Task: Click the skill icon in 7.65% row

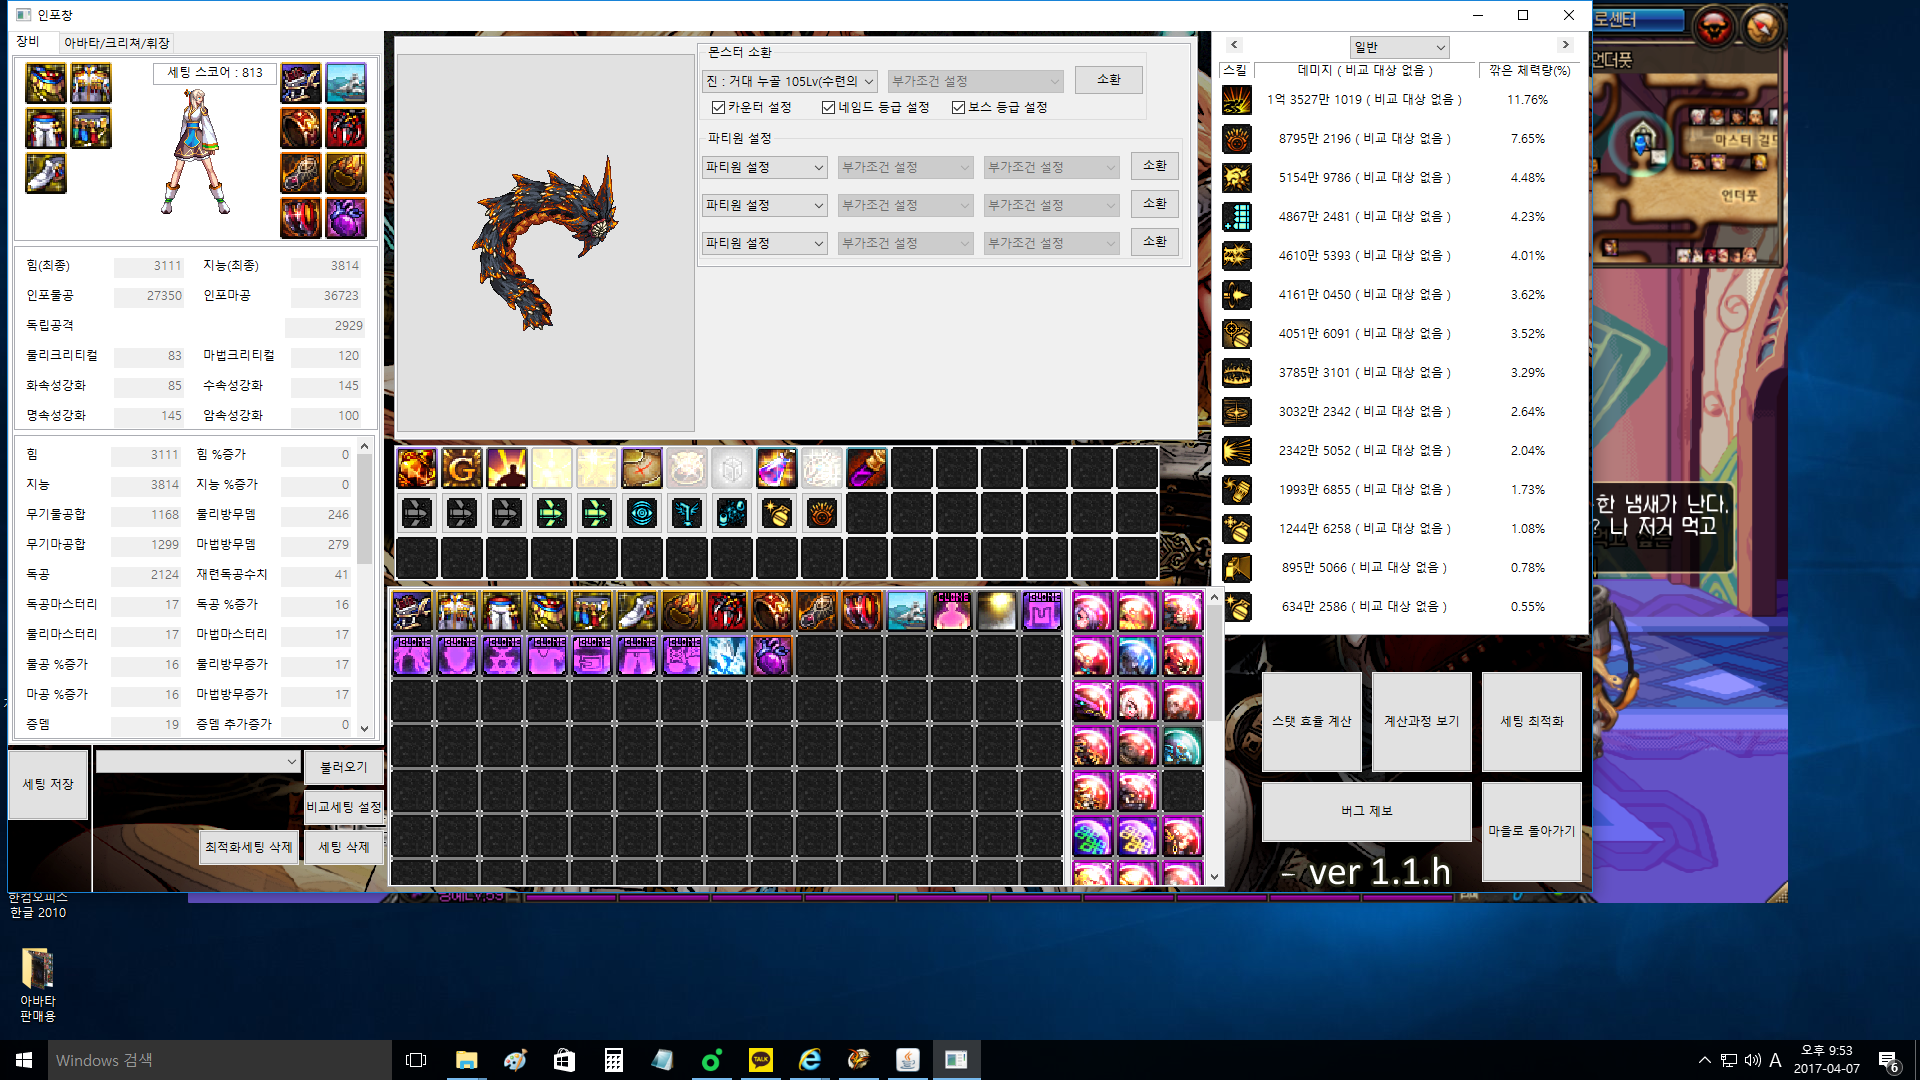Action: pos(1237,139)
